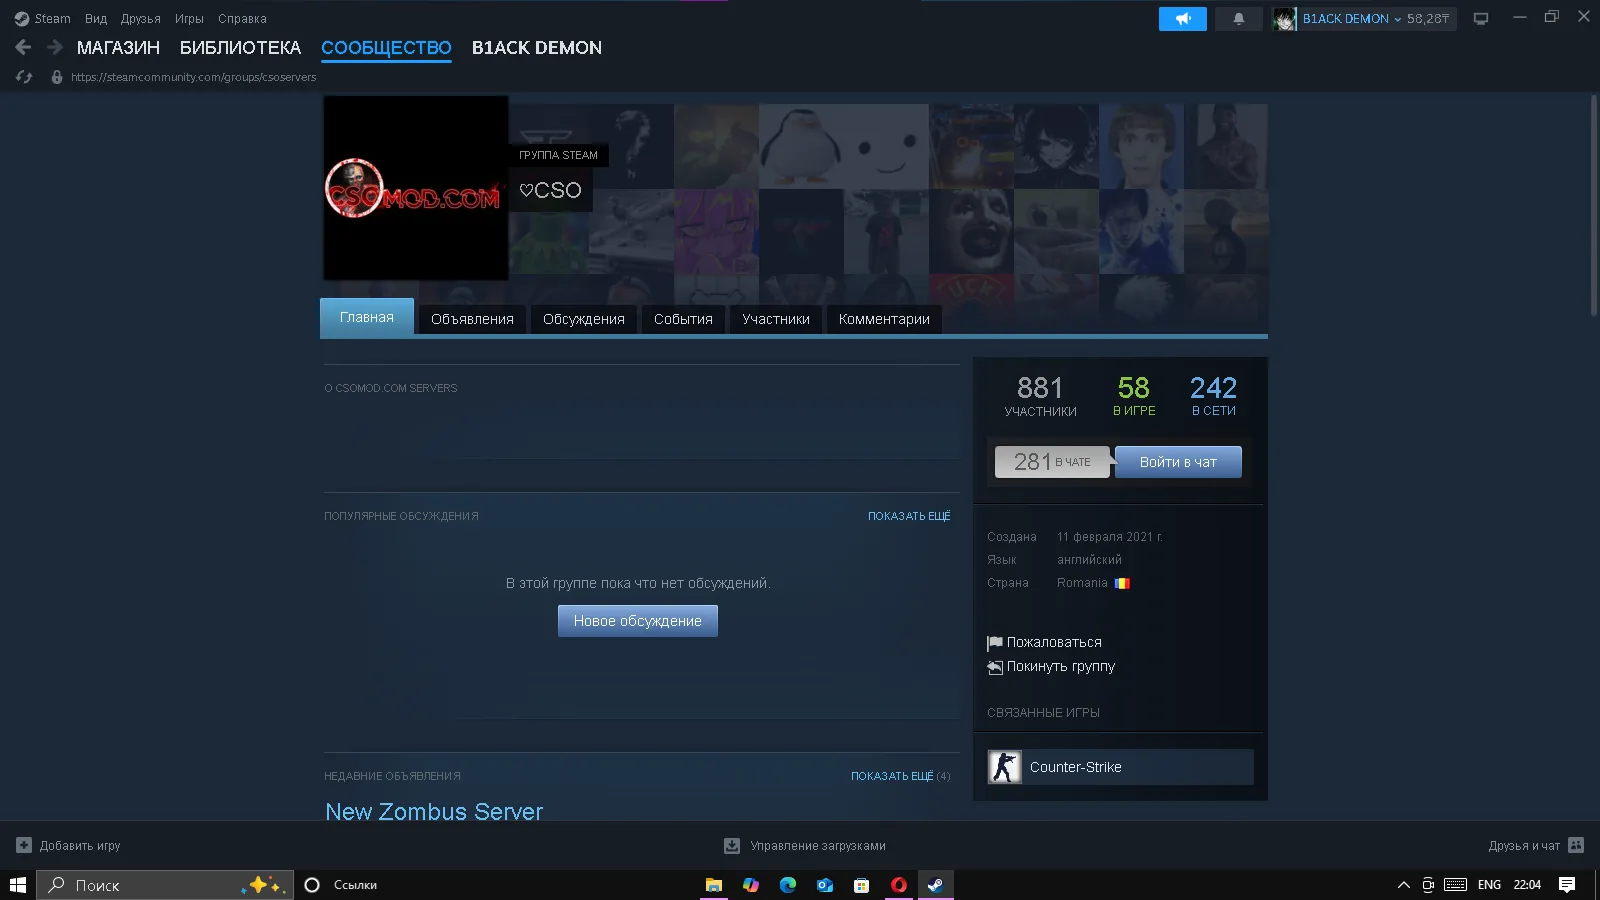Image resolution: width=1600 pixels, height=900 pixels.
Task: Click the Steam logo in the menu bar
Action: 22,19
